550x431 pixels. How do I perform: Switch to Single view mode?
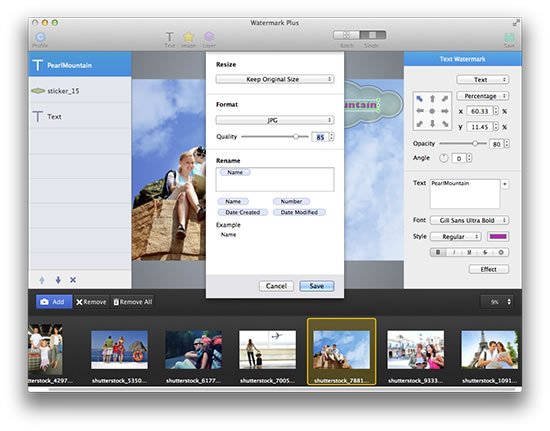pos(373,35)
